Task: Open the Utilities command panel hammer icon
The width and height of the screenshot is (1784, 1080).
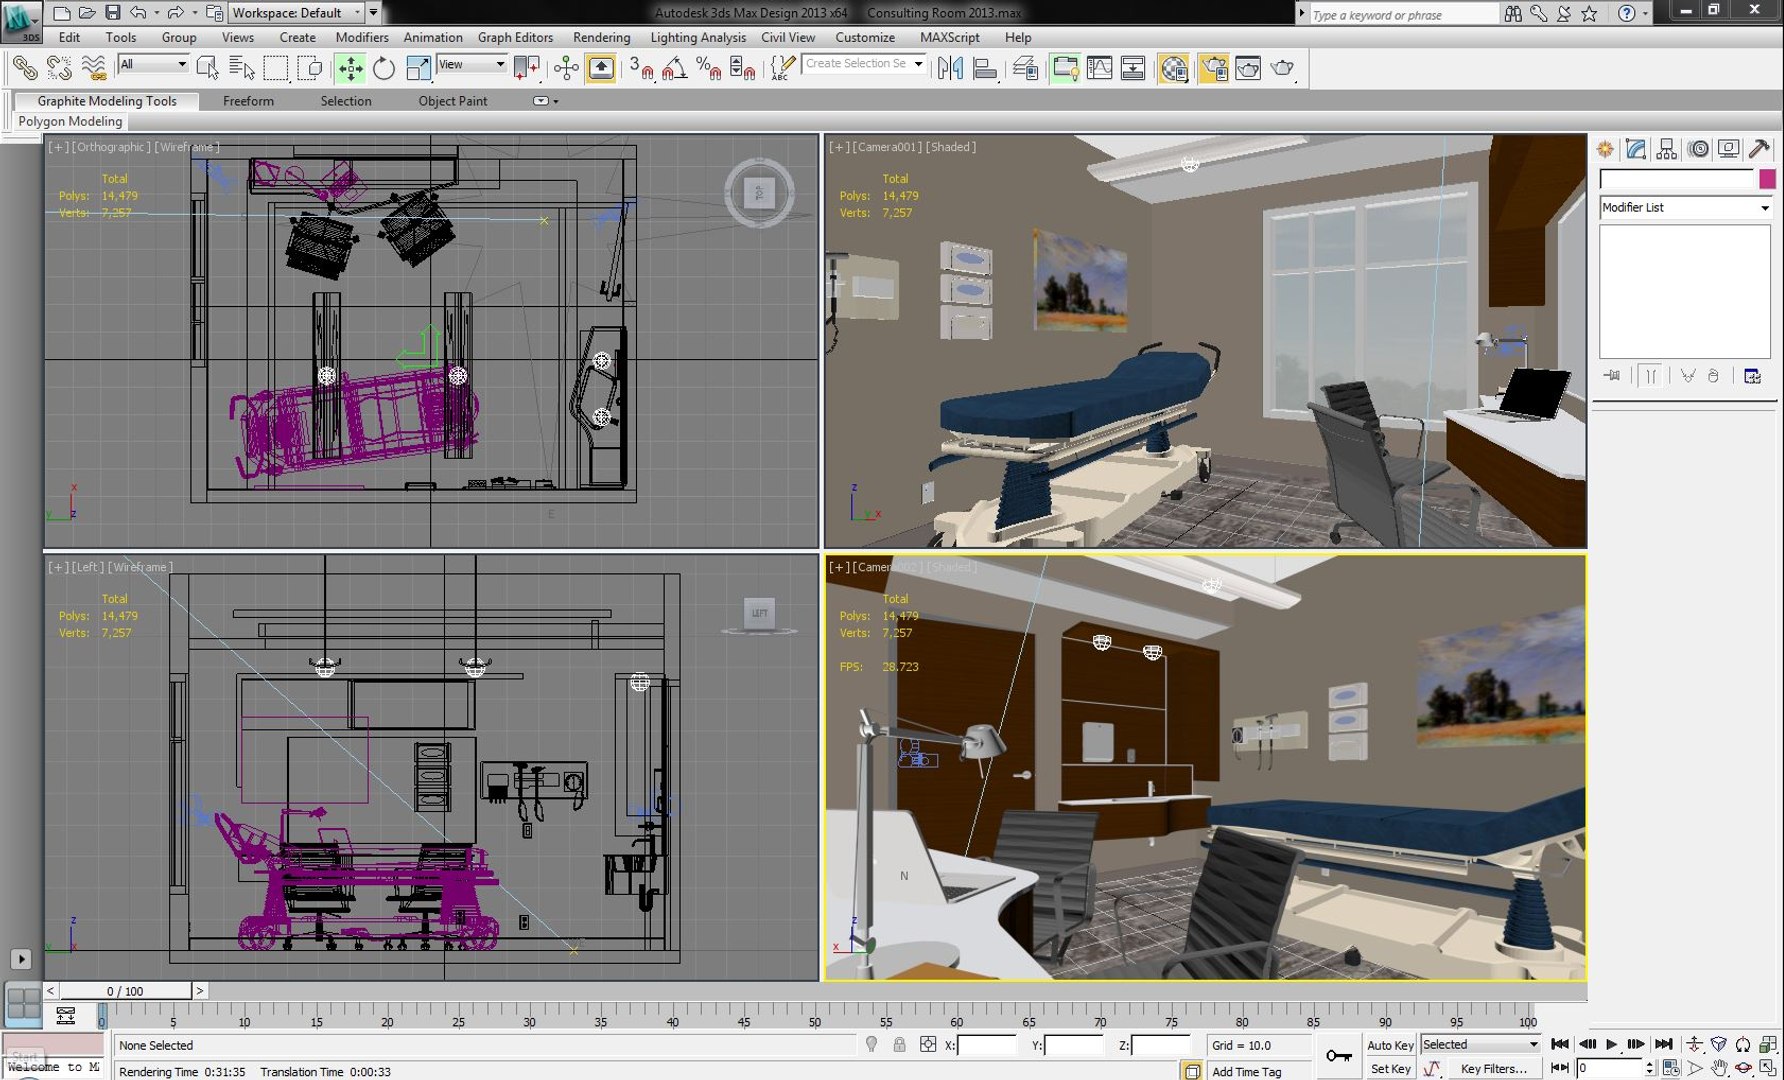Action: (x=1759, y=149)
